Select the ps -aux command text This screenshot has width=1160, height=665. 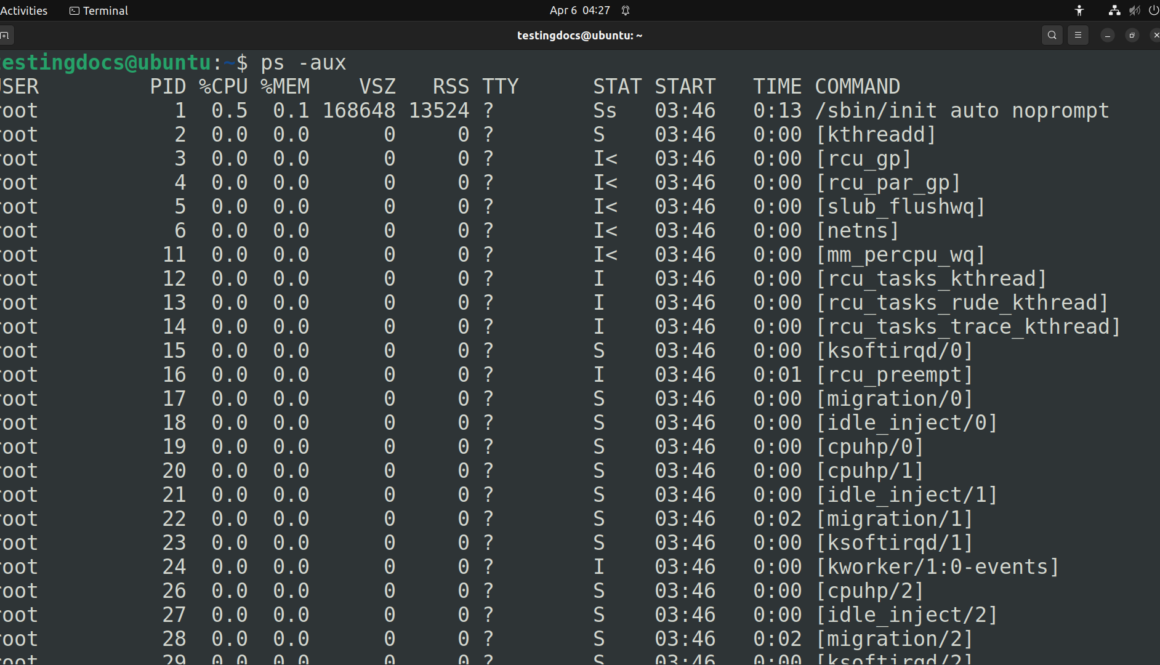tap(304, 62)
